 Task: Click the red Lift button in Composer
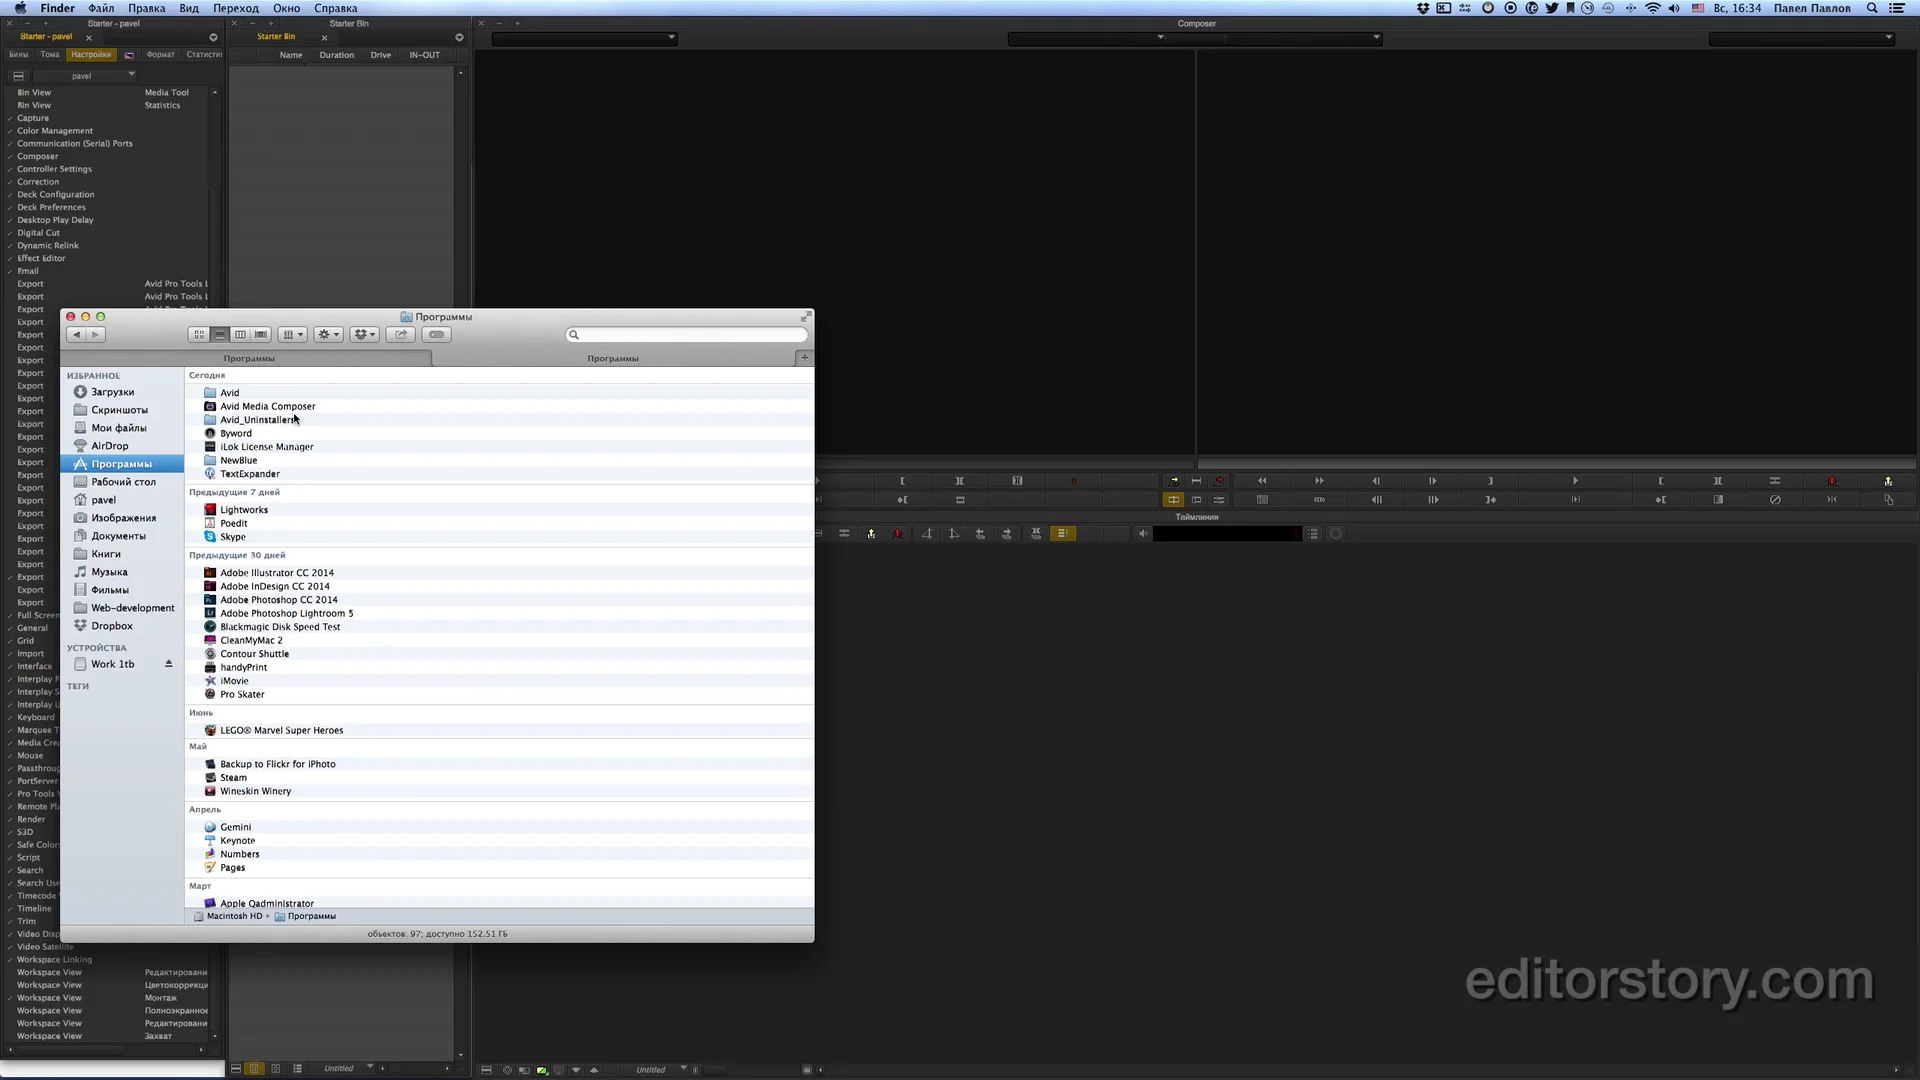(x=1832, y=481)
